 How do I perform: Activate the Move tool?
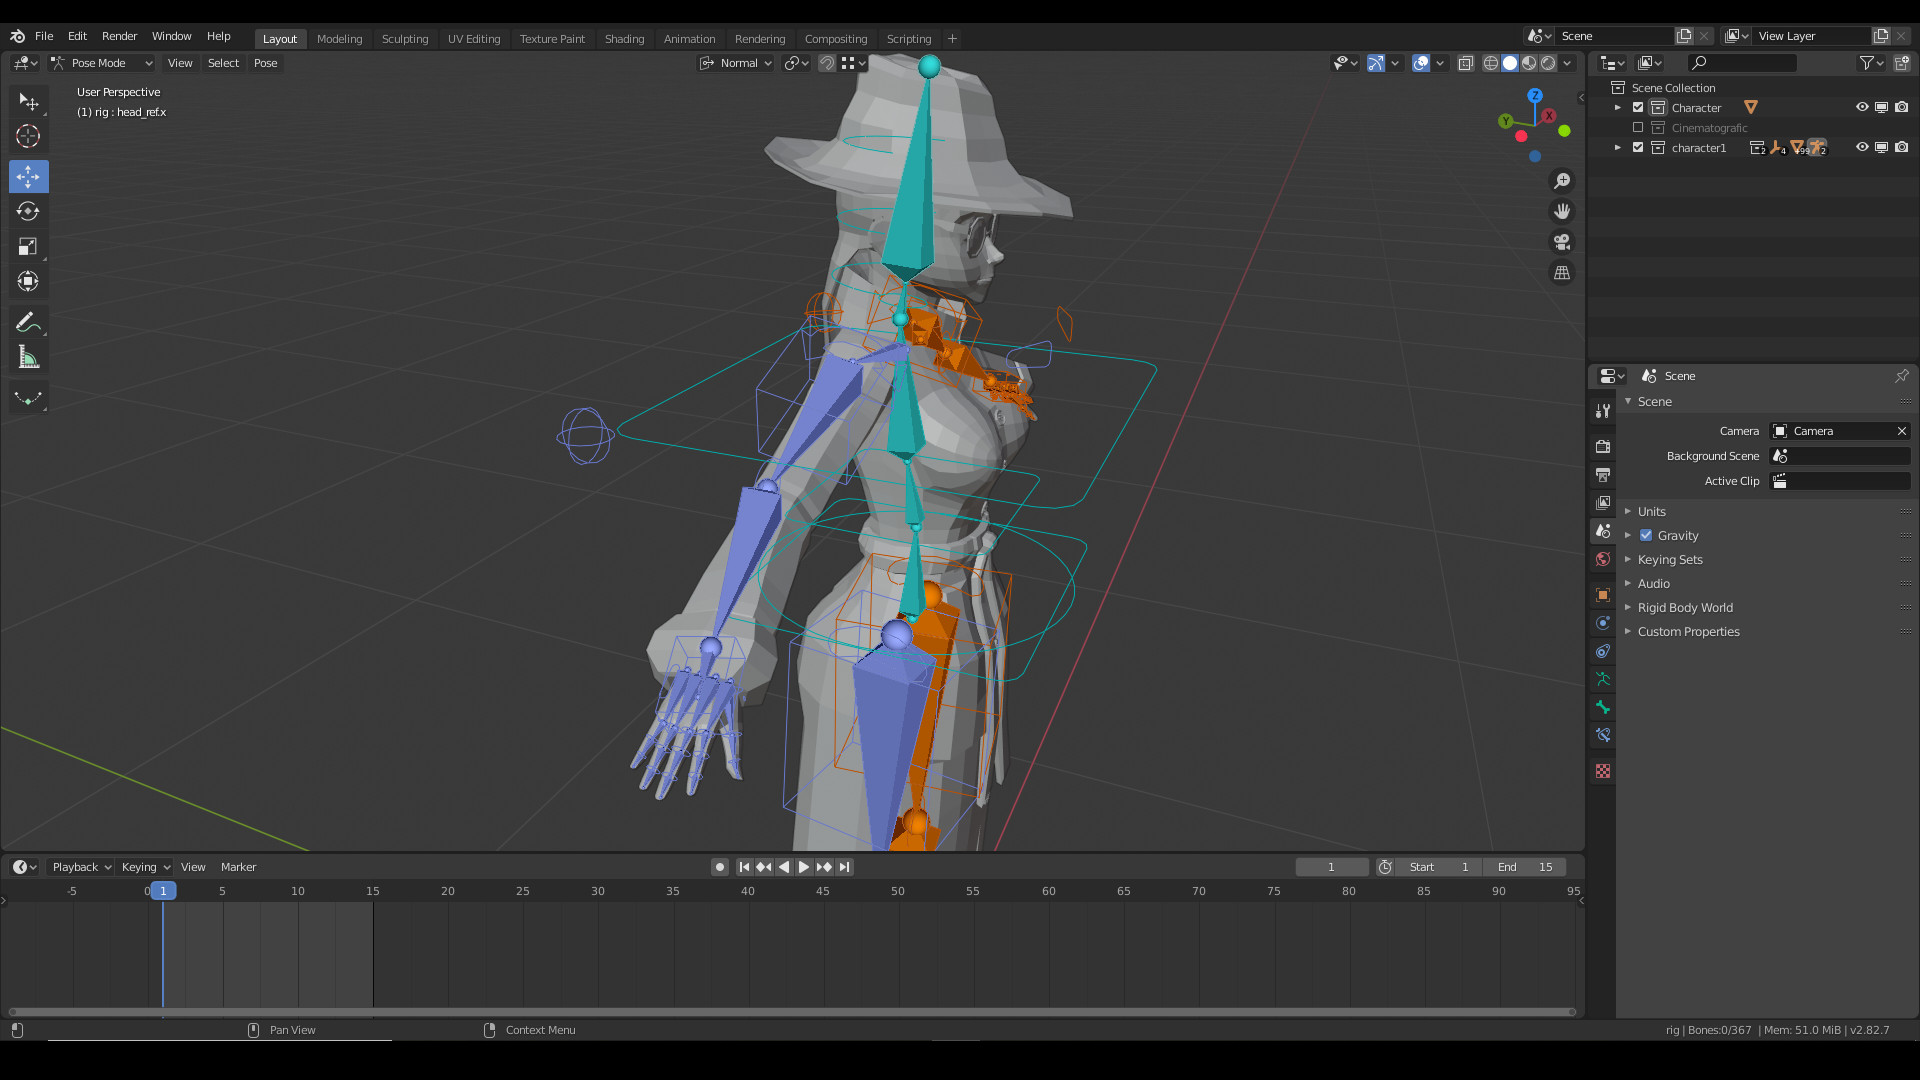click(x=28, y=177)
